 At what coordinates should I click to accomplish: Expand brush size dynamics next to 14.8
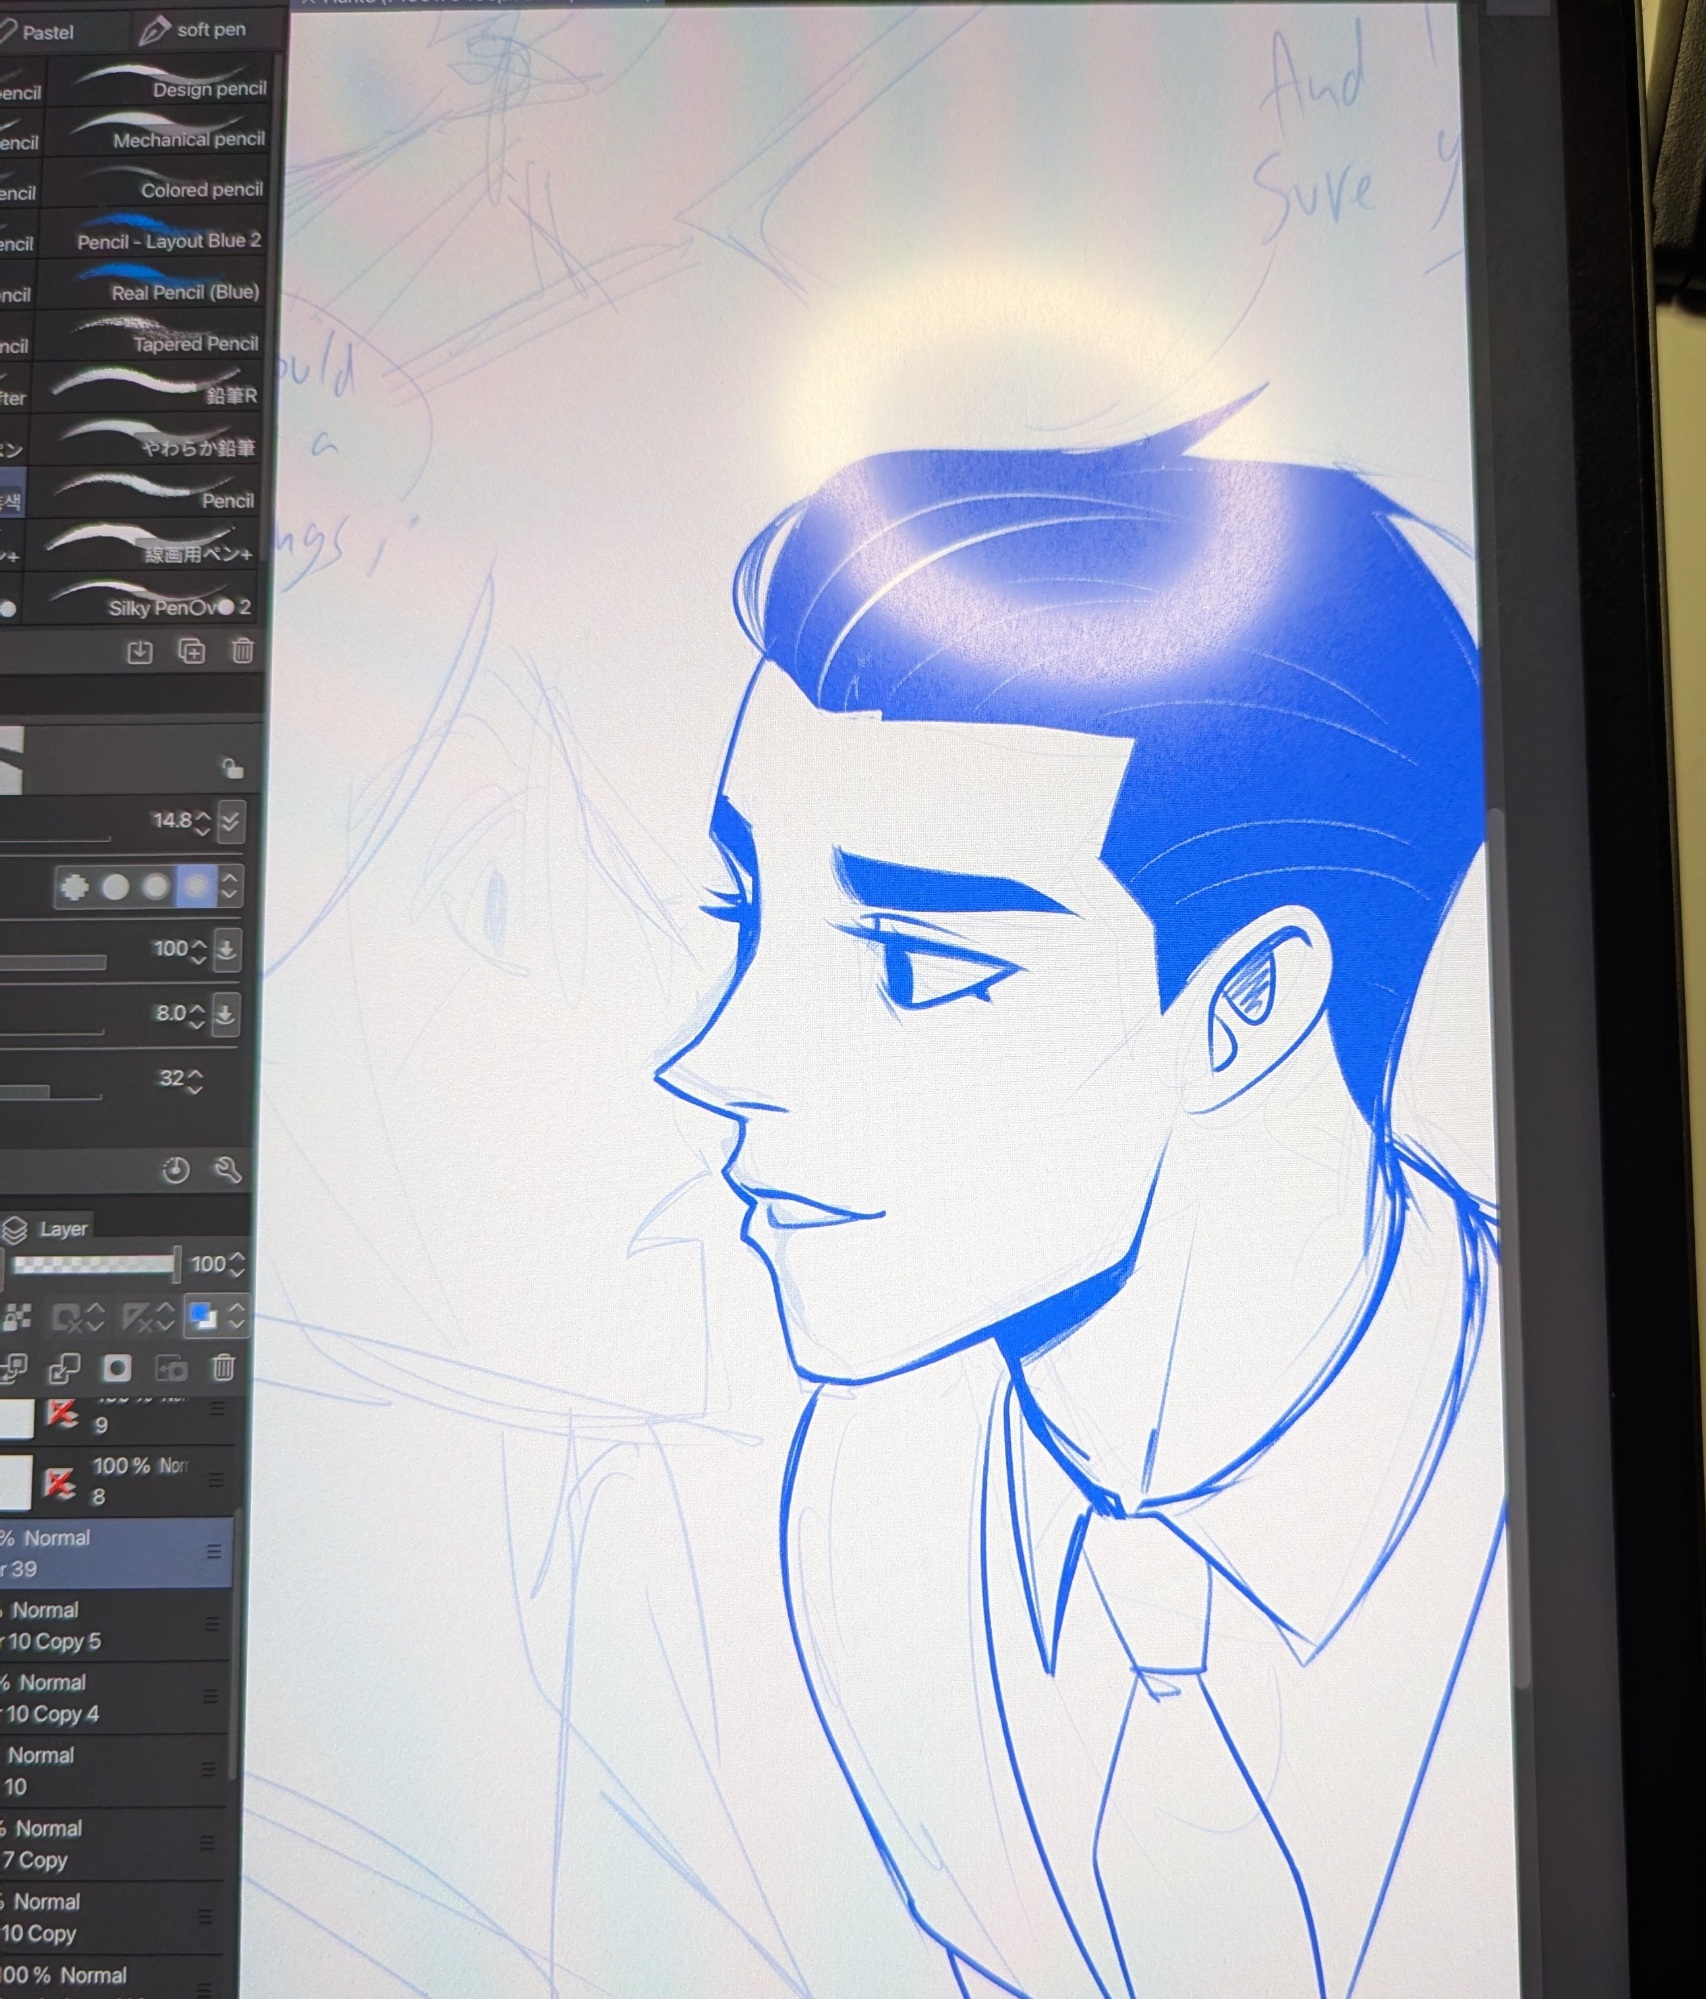click(x=230, y=821)
